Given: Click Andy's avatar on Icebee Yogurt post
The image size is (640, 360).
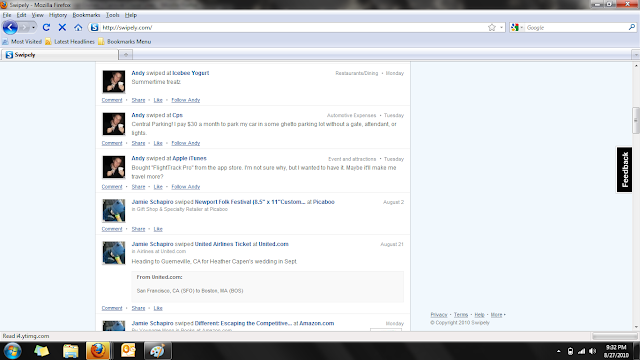Looking at the screenshot, I should point(114,82).
